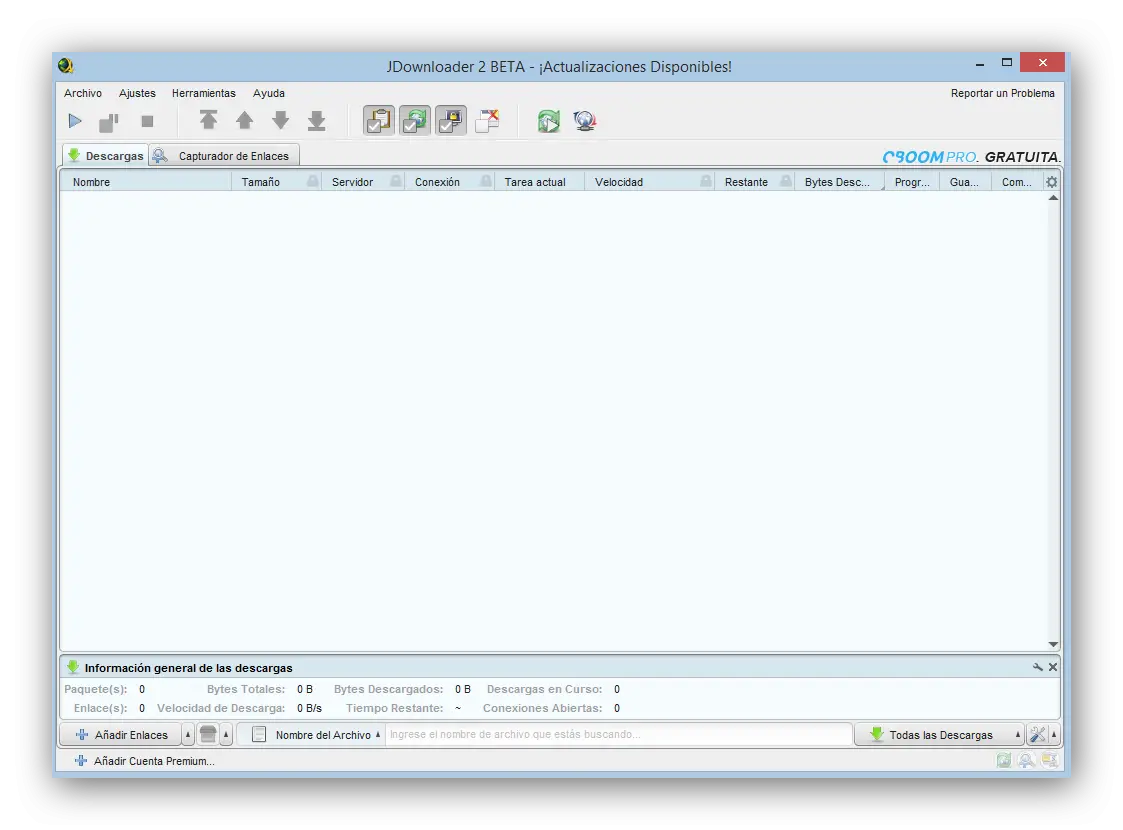Click lock icon in Servidor column
1123x830 pixels.
point(396,181)
